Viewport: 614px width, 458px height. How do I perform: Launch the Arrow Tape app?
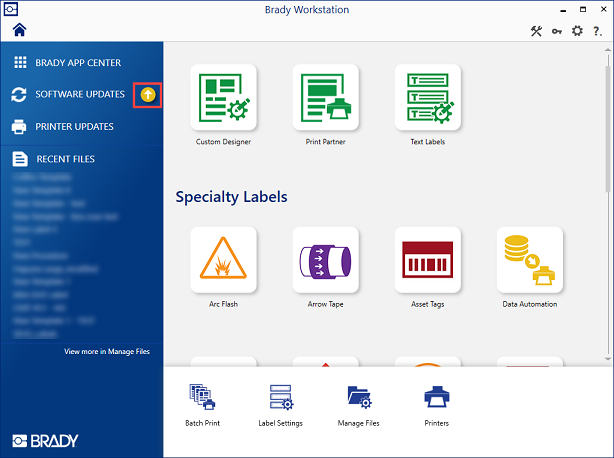pos(325,260)
